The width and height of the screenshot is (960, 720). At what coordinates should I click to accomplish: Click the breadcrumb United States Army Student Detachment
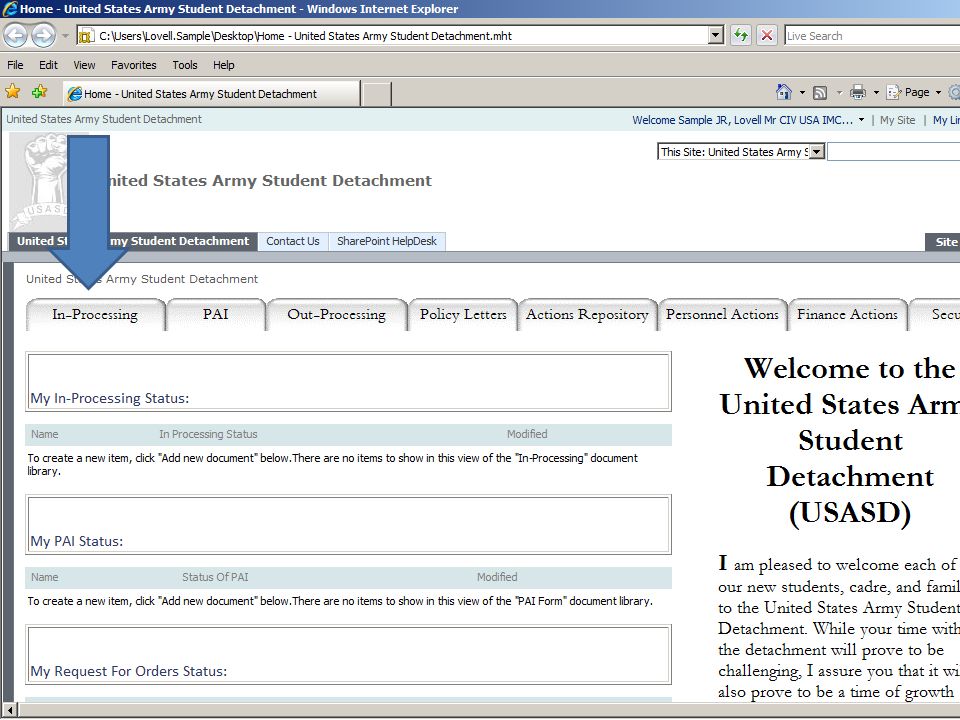[142, 279]
